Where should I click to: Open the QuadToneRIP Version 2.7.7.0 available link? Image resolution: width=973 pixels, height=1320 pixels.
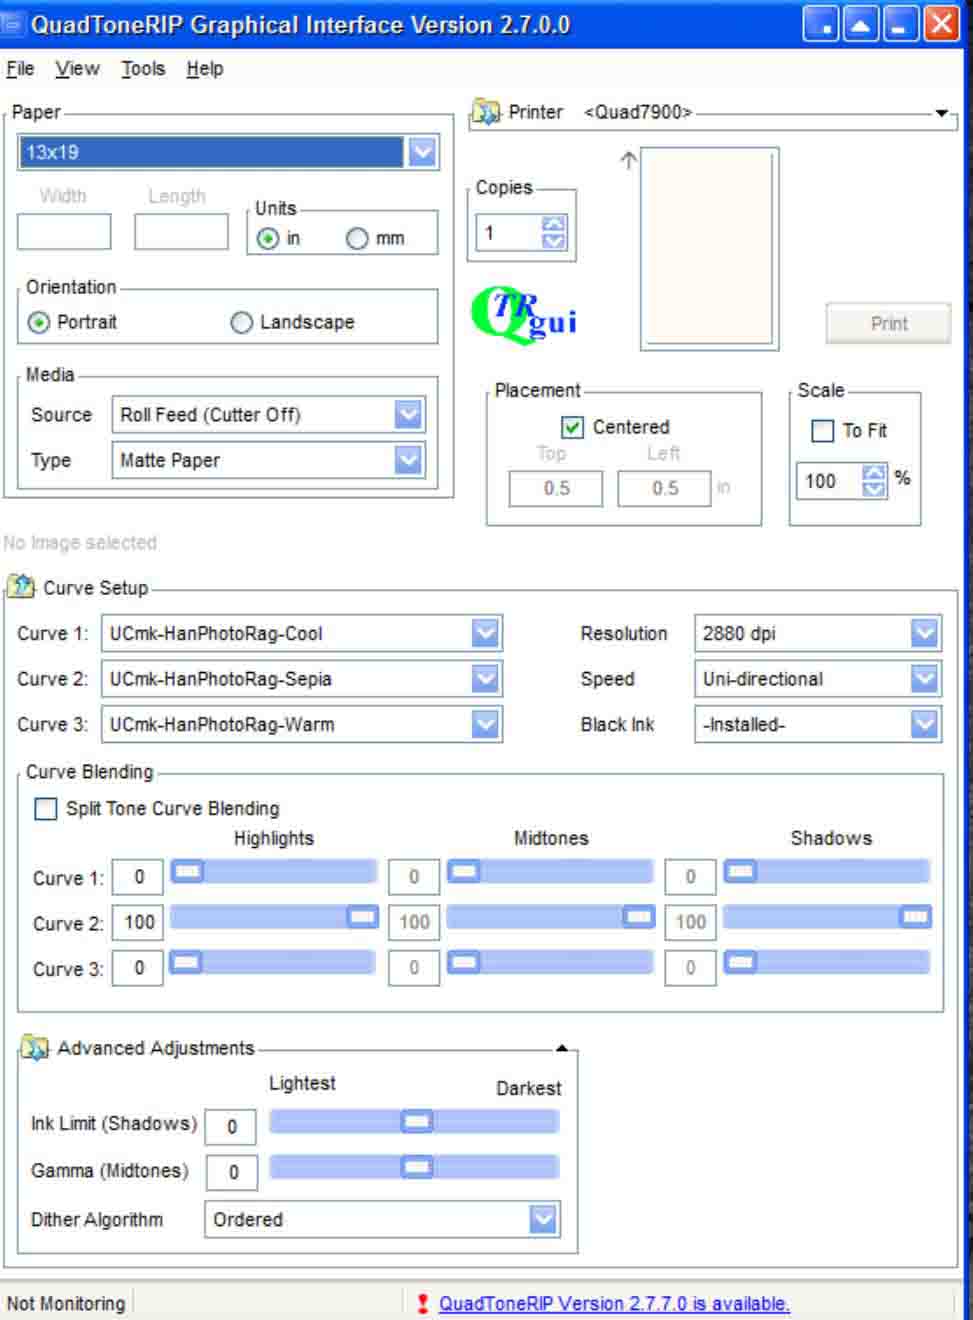click(x=614, y=1303)
